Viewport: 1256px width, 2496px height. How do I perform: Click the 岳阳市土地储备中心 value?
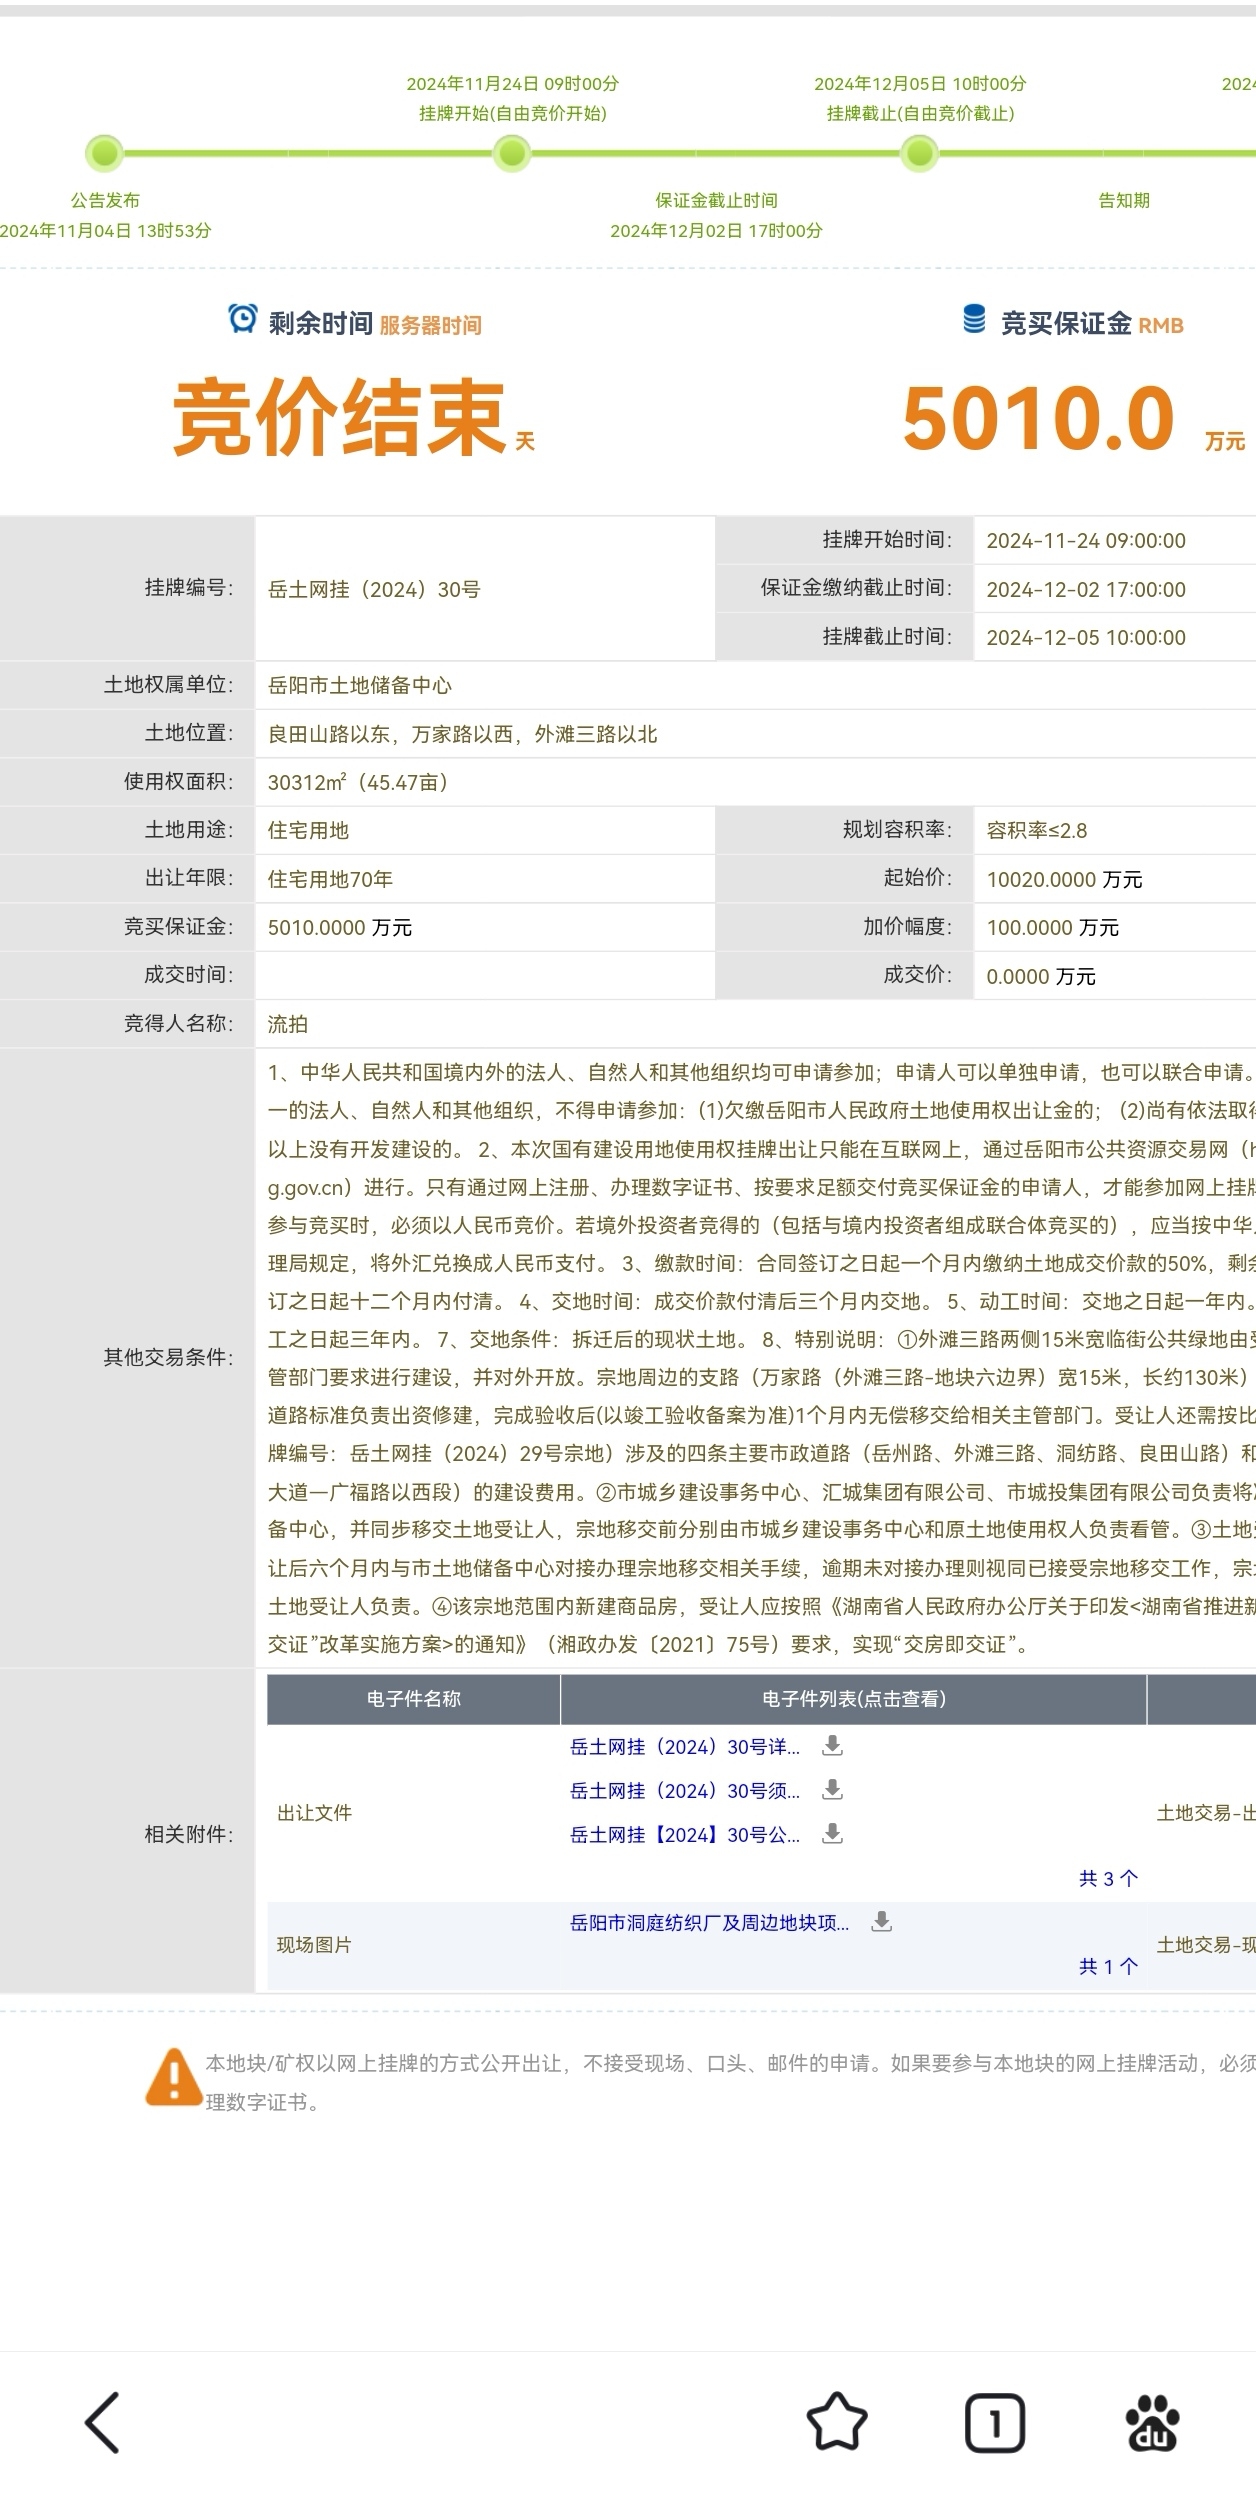point(359,685)
